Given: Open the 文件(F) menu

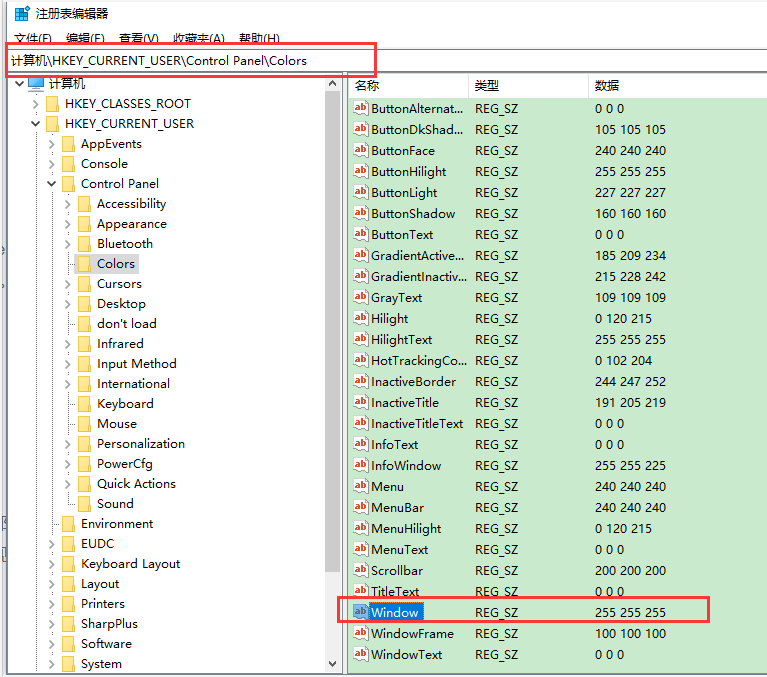Looking at the screenshot, I should click(33, 38).
